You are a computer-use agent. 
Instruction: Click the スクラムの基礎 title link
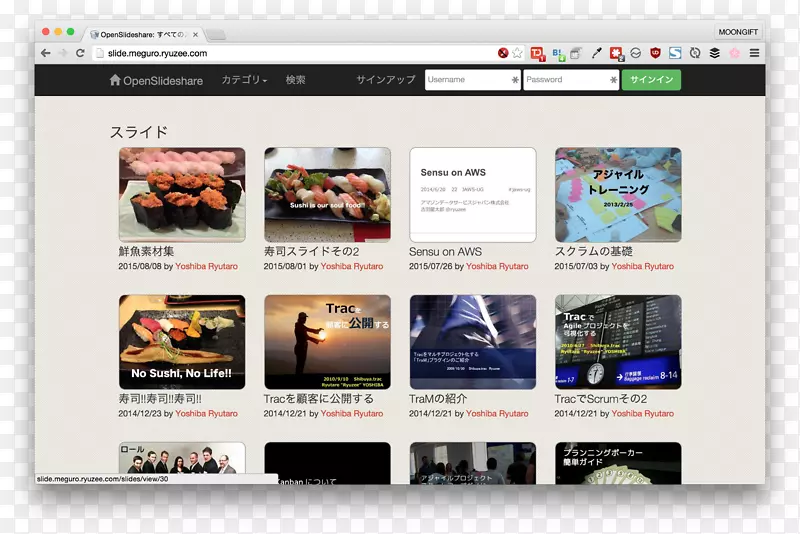coord(593,251)
